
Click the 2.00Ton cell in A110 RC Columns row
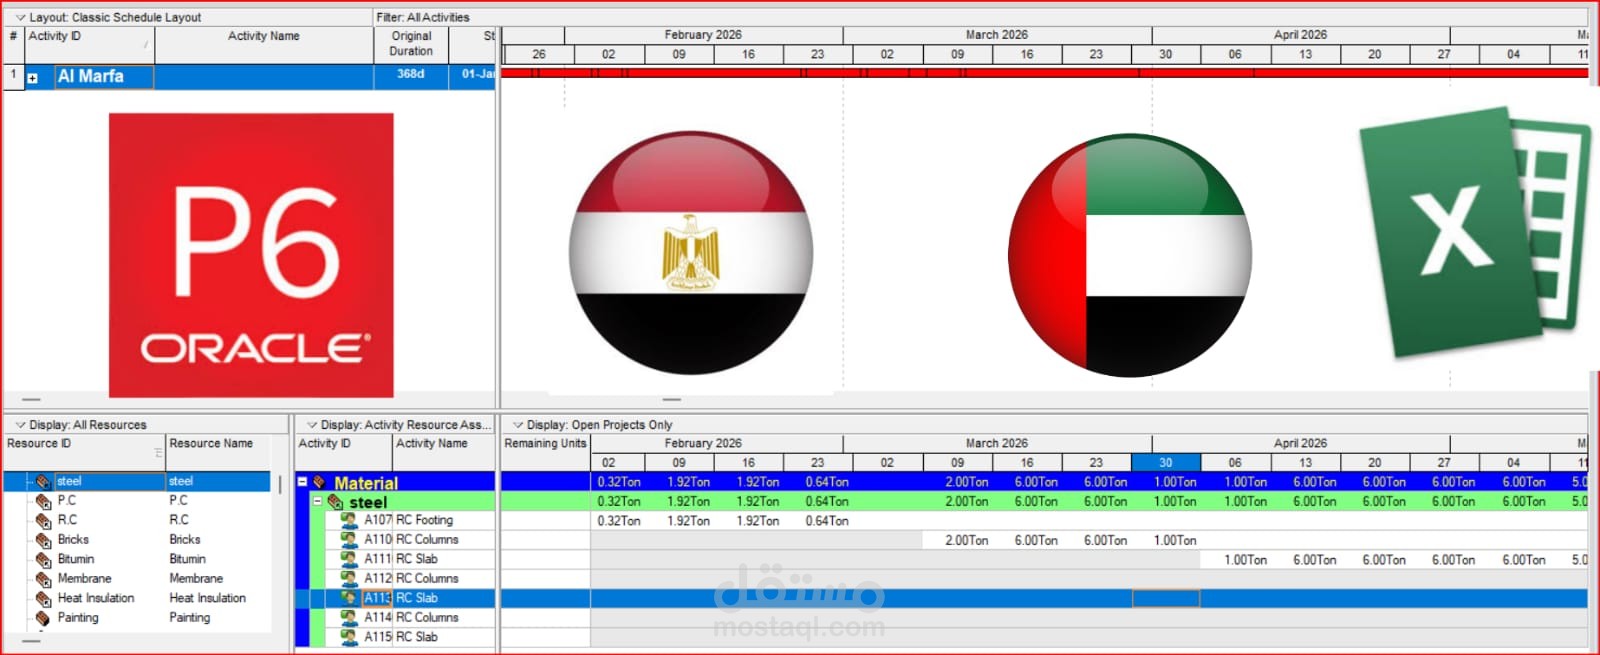pyautogui.click(x=967, y=541)
